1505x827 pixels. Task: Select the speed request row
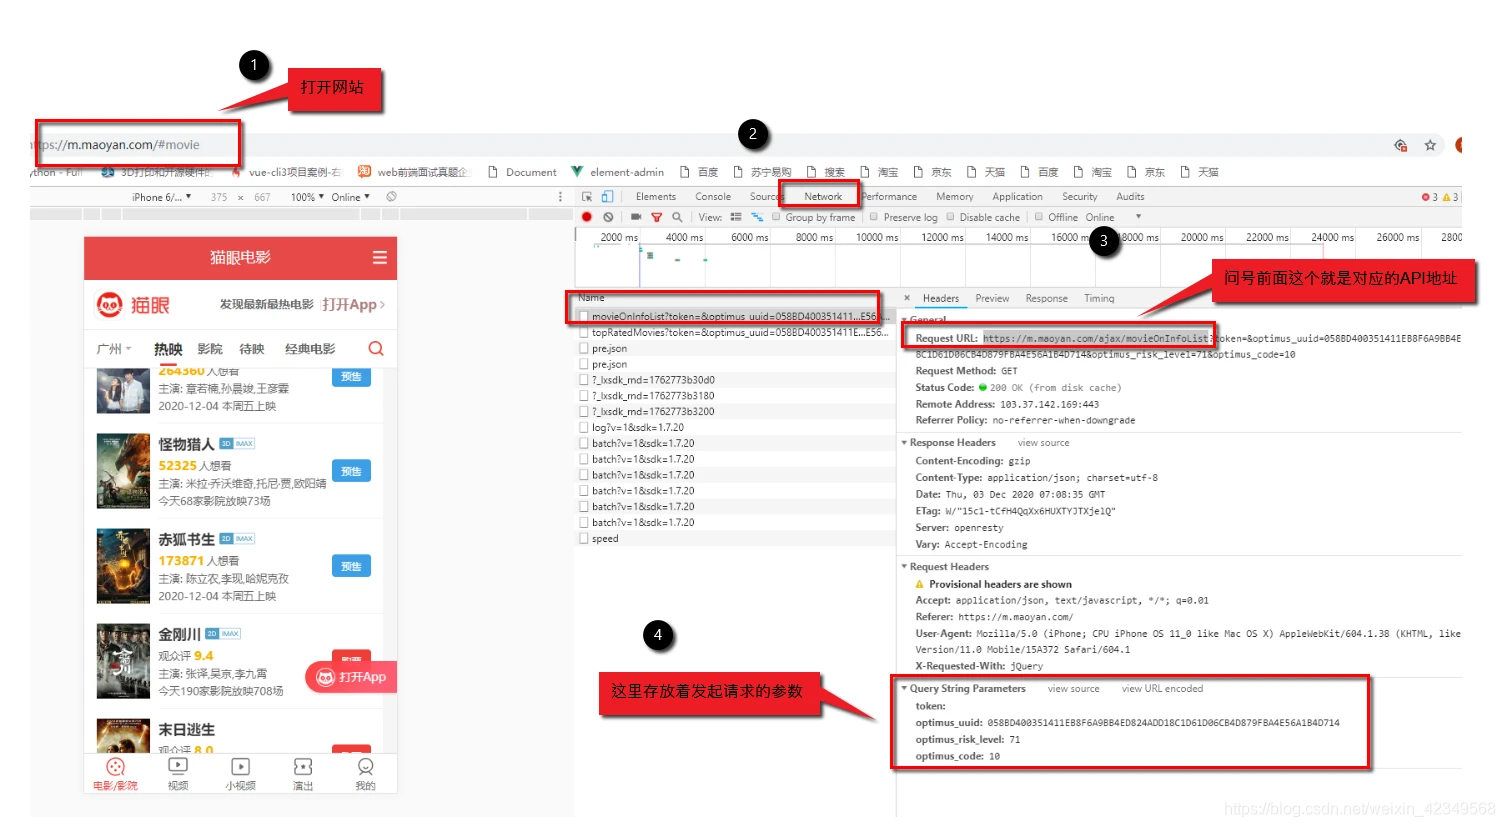pyautogui.click(x=735, y=539)
